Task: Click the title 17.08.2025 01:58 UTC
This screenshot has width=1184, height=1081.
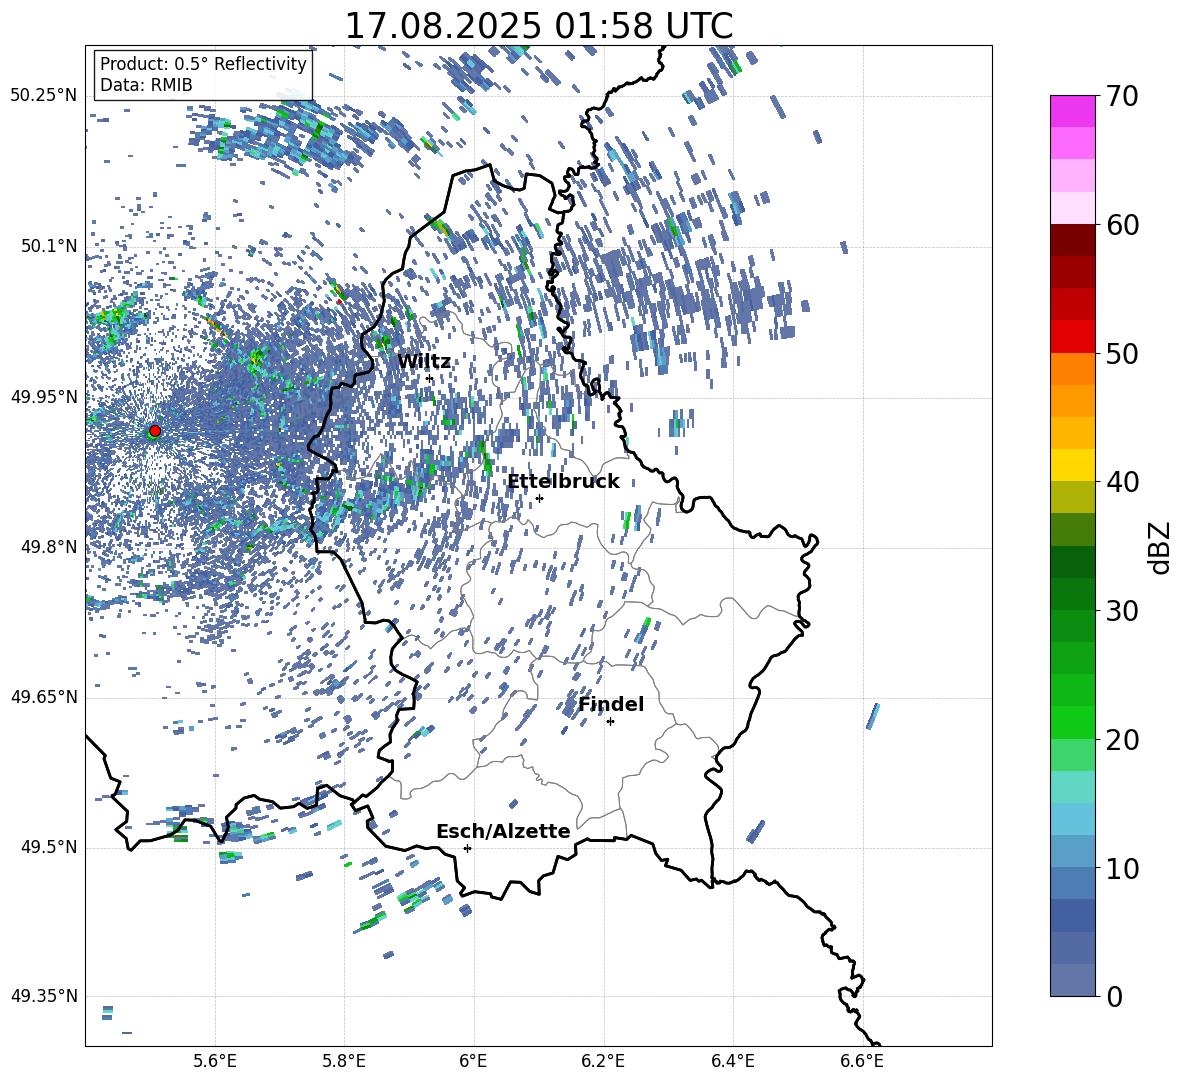Action: tap(538, 26)
